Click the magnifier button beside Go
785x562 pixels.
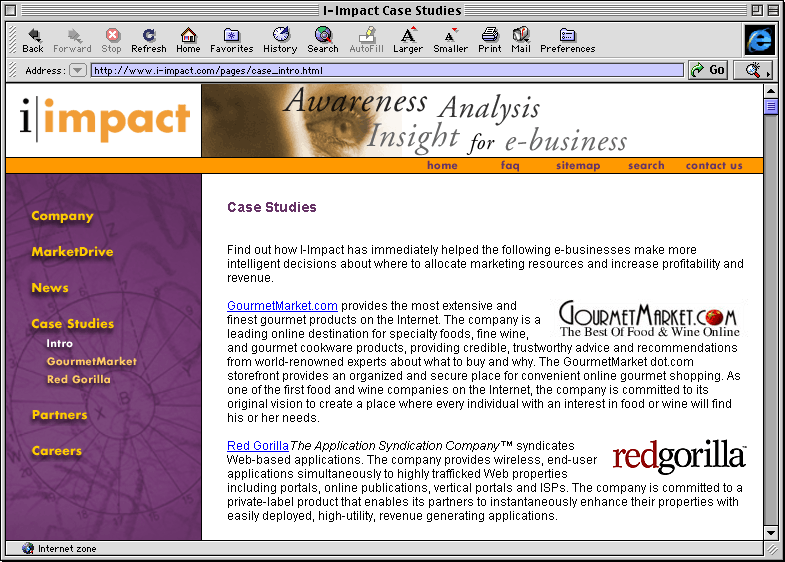point(752,70)
